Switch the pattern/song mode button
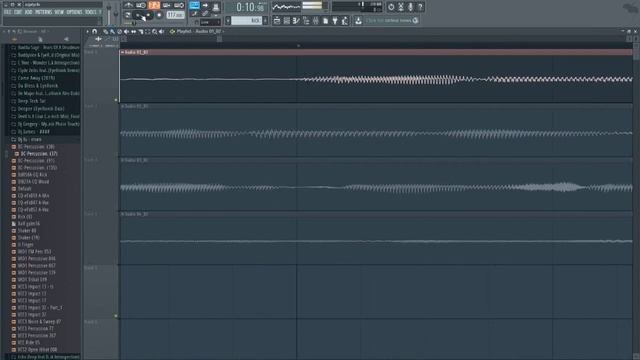The image size is (640, 360). (x=128, y=15)
